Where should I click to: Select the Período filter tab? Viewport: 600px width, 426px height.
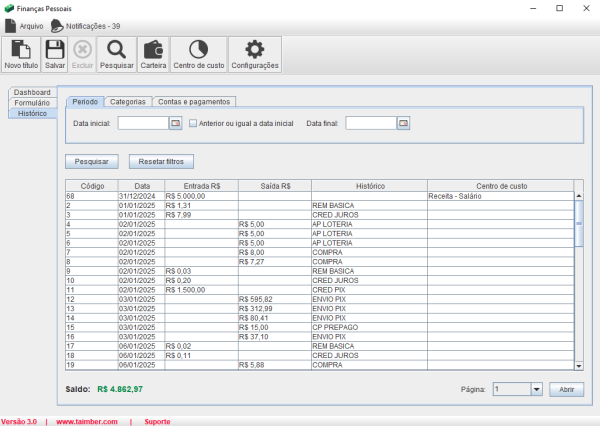85,101
